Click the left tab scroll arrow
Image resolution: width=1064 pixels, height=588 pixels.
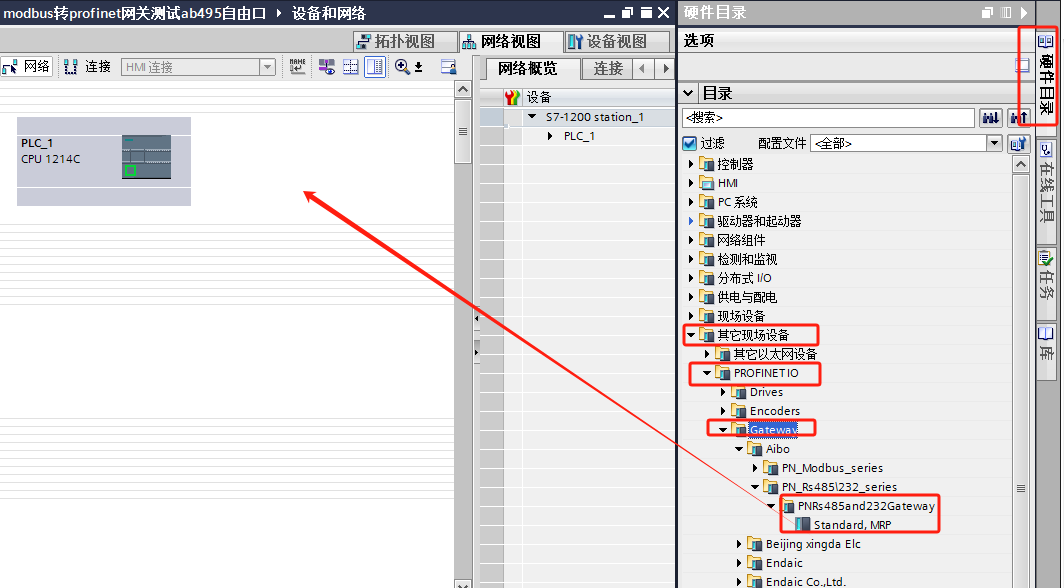tap(642, 68)
